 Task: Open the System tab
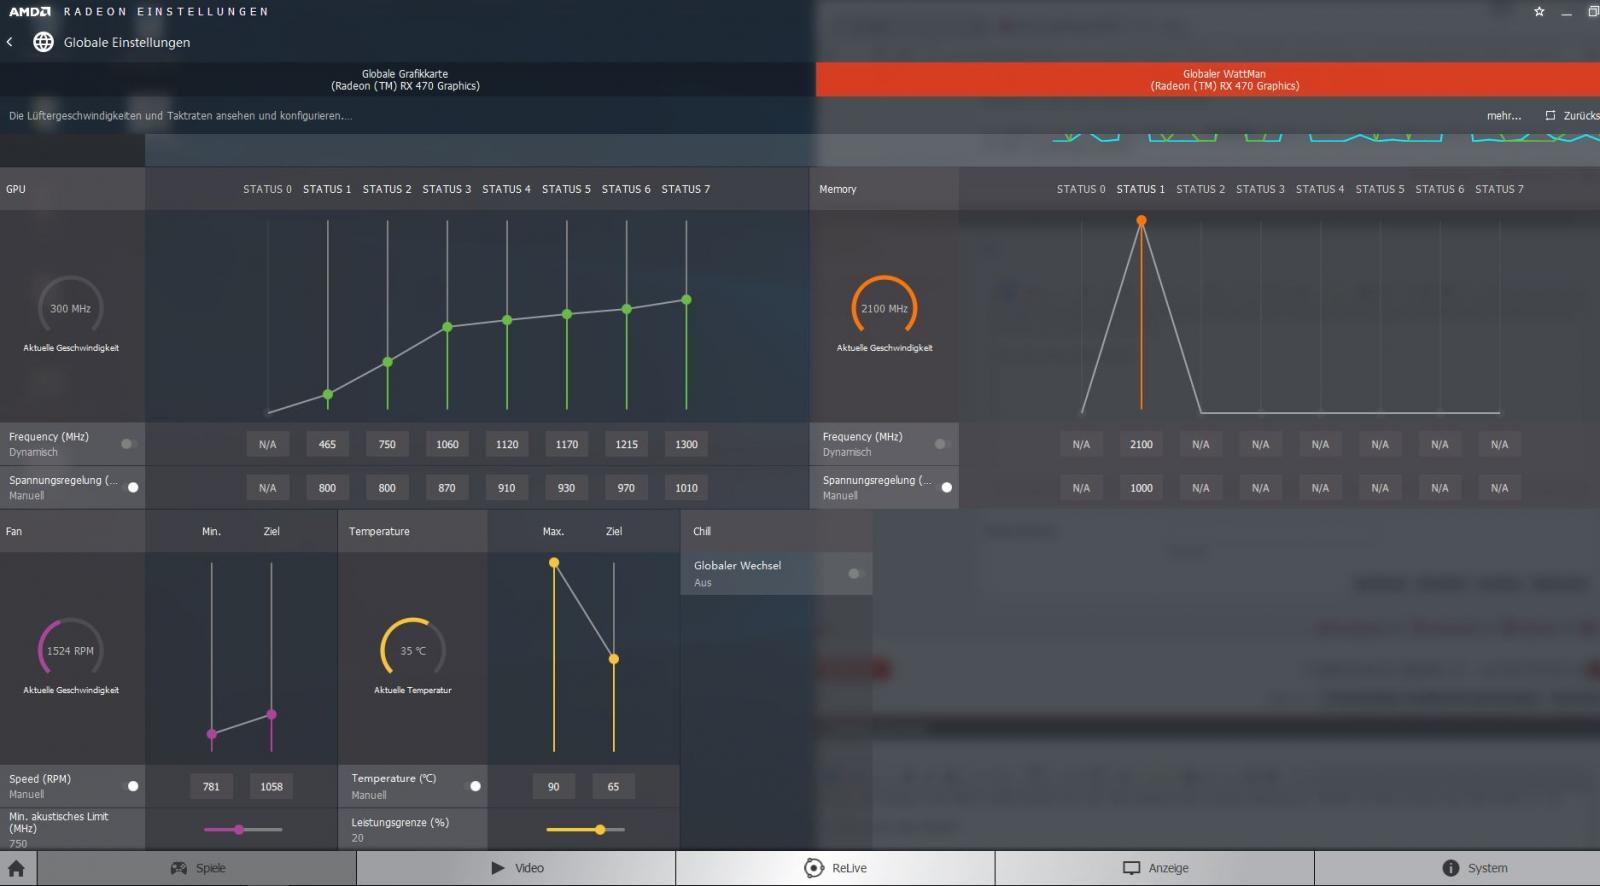point(1458,868)
